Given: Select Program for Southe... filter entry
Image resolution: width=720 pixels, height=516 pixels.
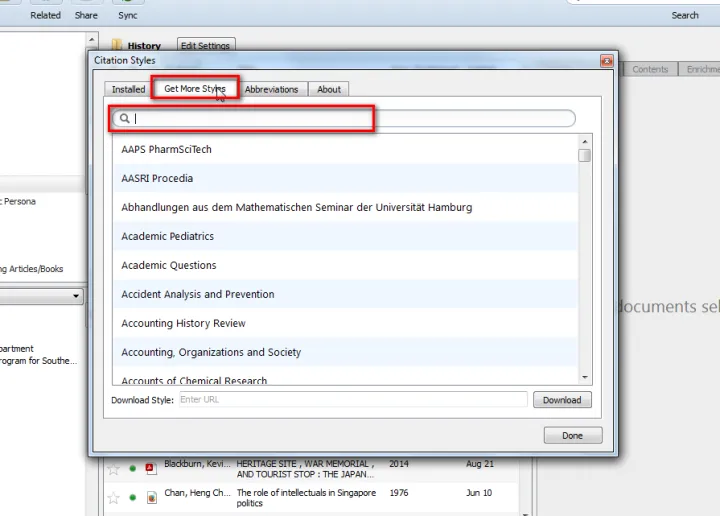Looking at the screenshot, I should coord(38,360).
